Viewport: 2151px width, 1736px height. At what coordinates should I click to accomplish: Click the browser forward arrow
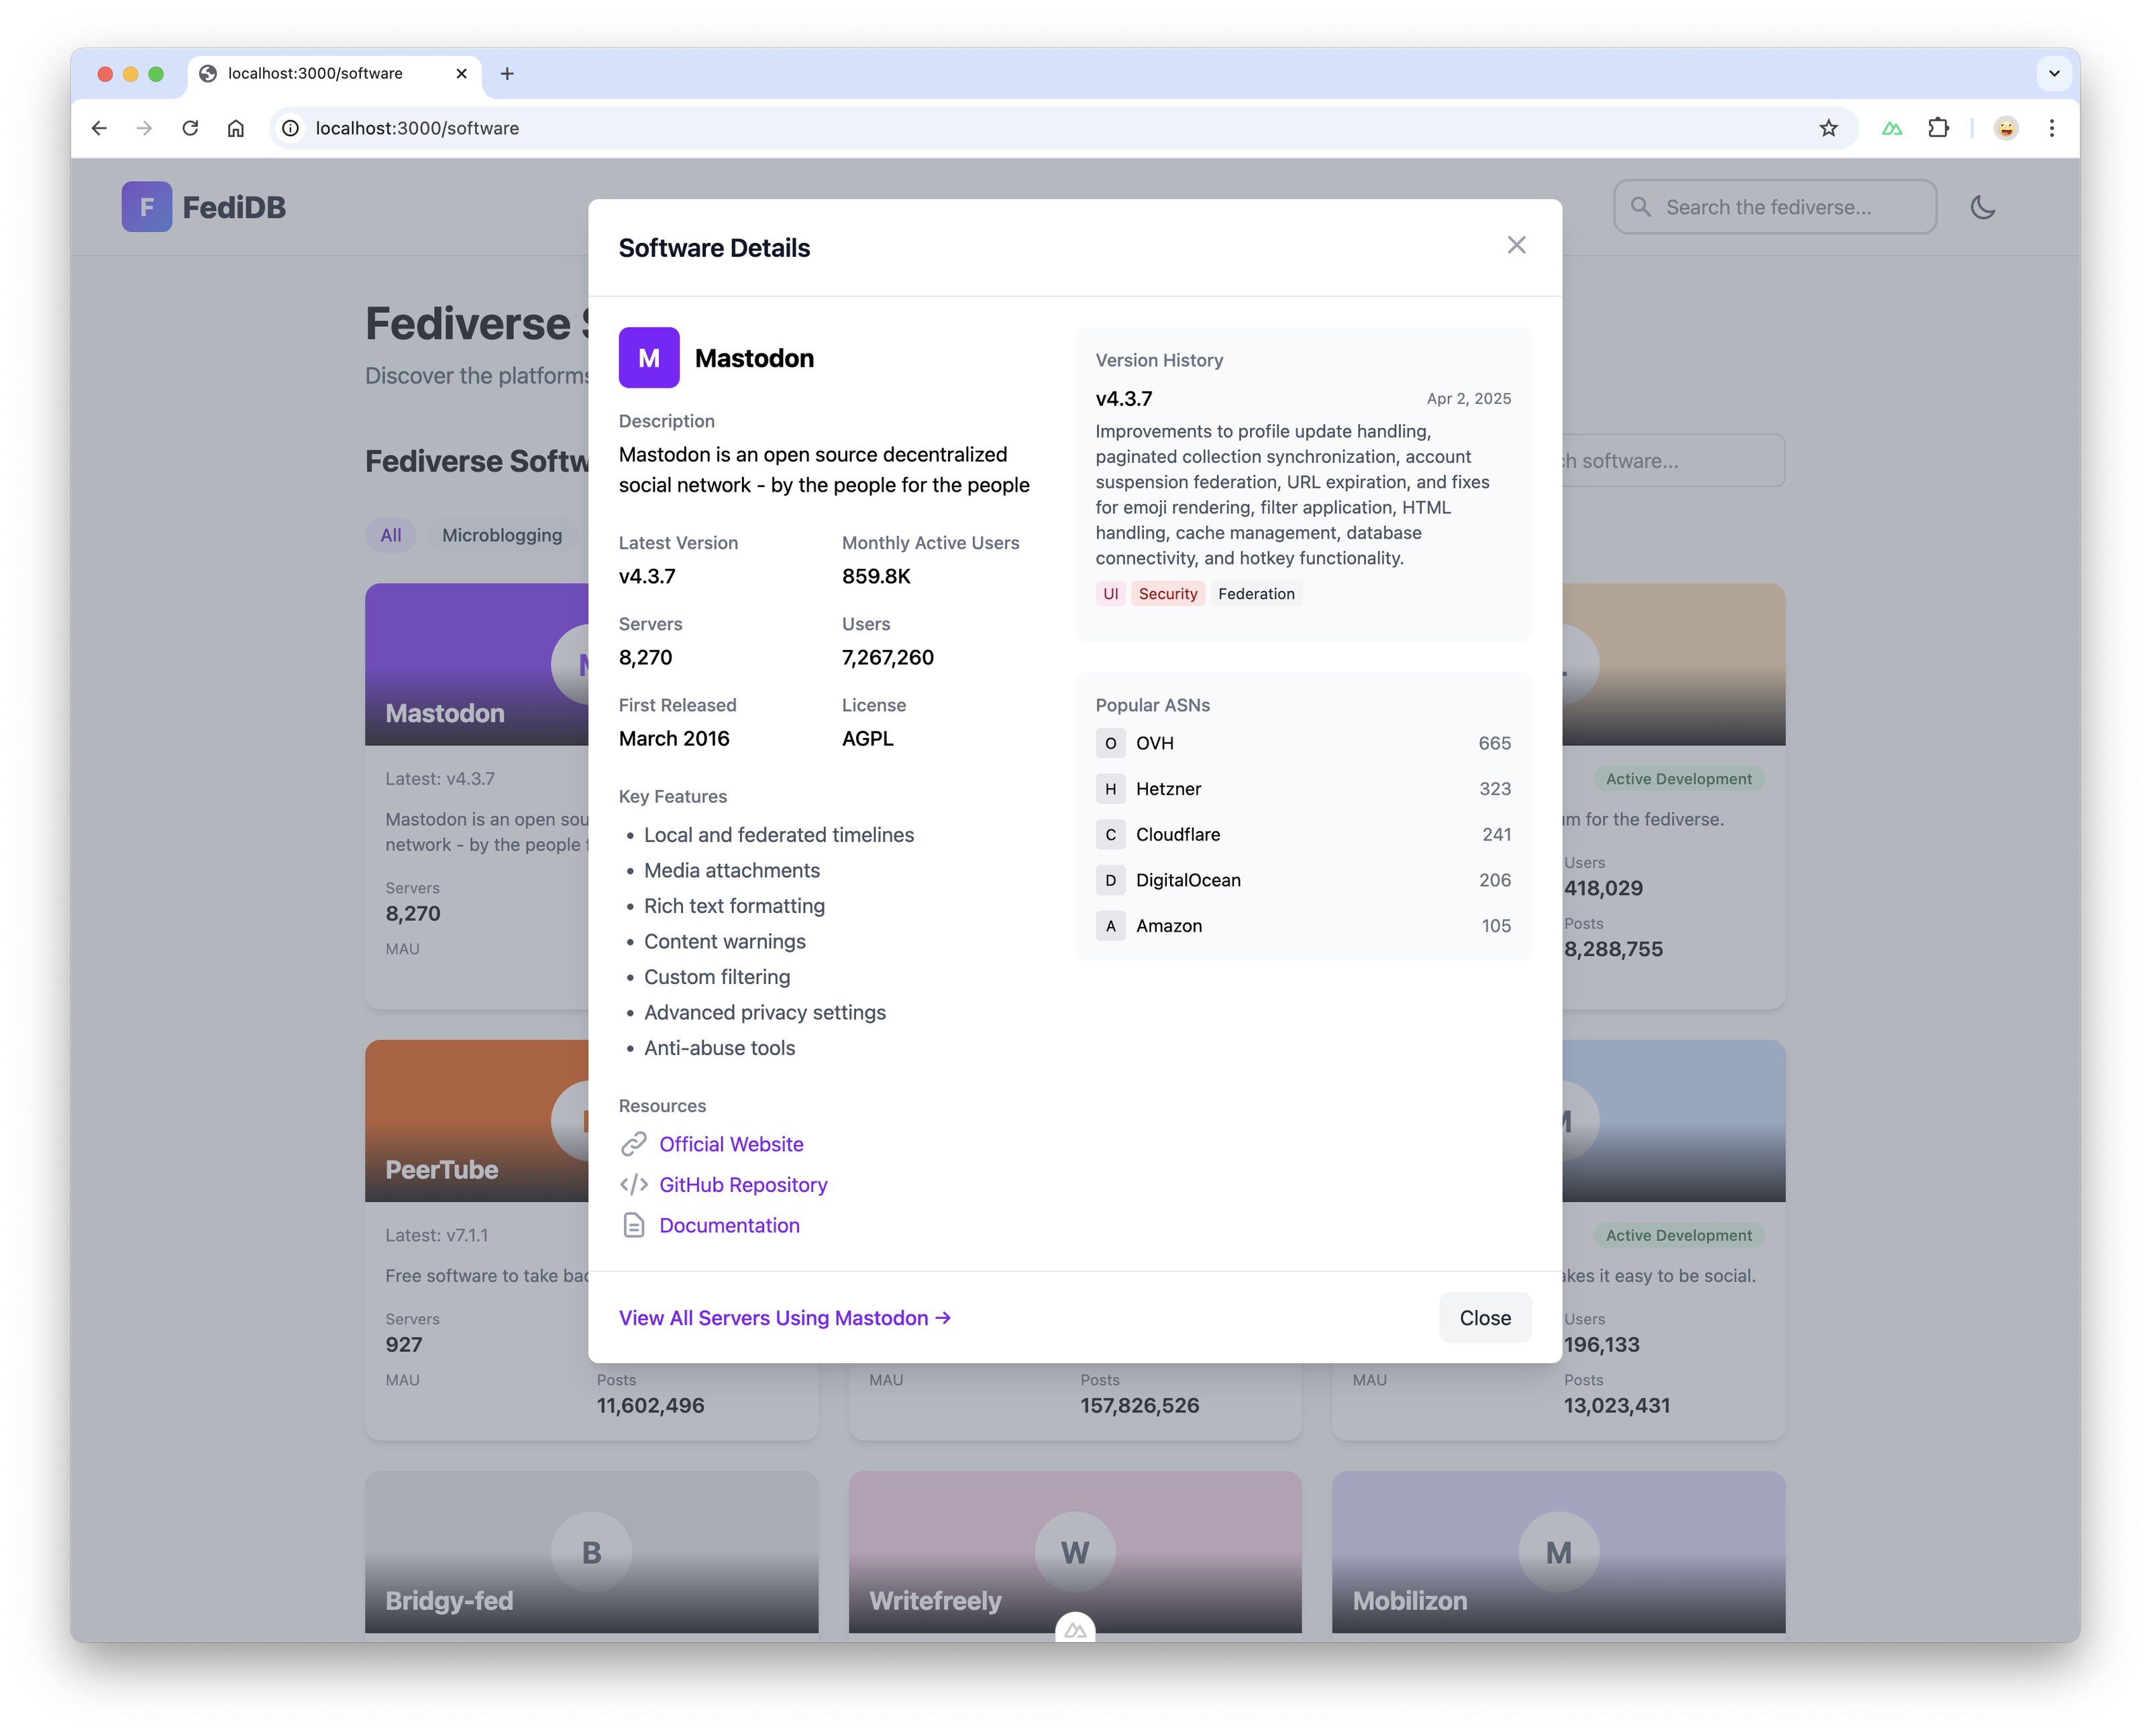click(145, 128)
